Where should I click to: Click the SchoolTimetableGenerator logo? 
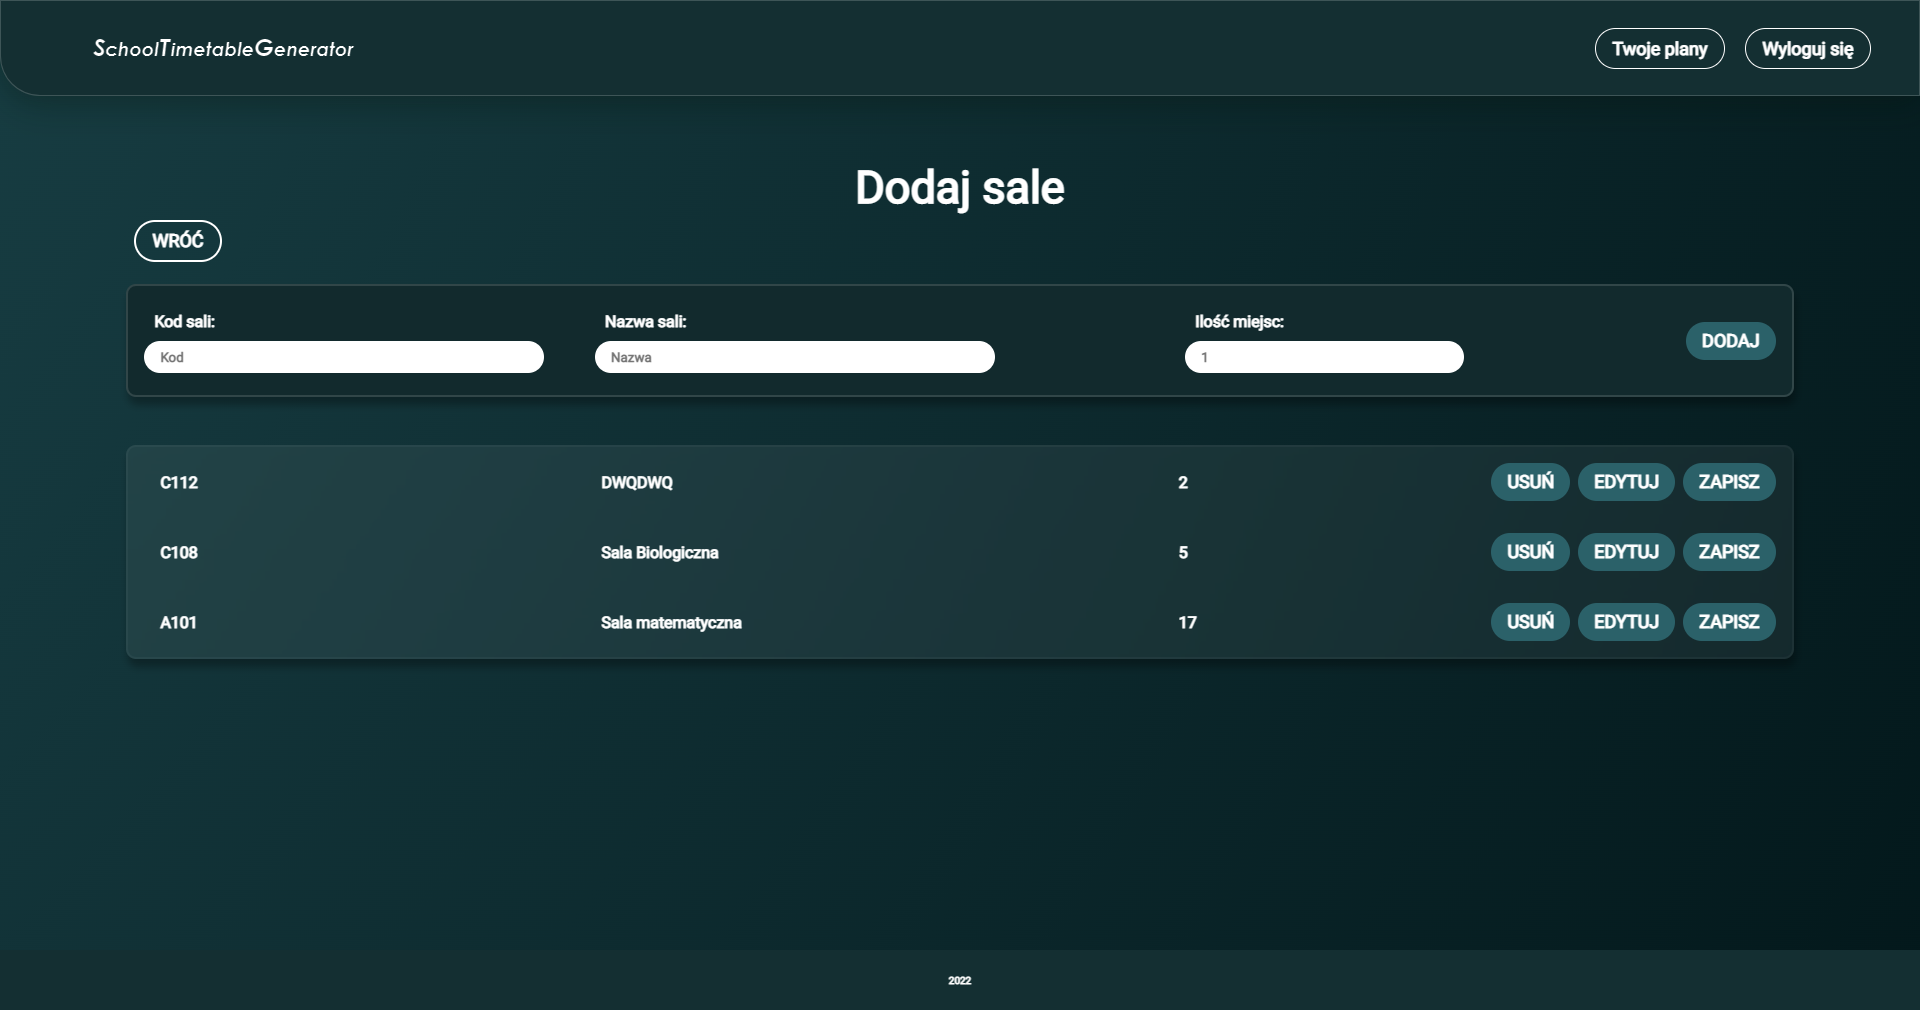(223, 48)
